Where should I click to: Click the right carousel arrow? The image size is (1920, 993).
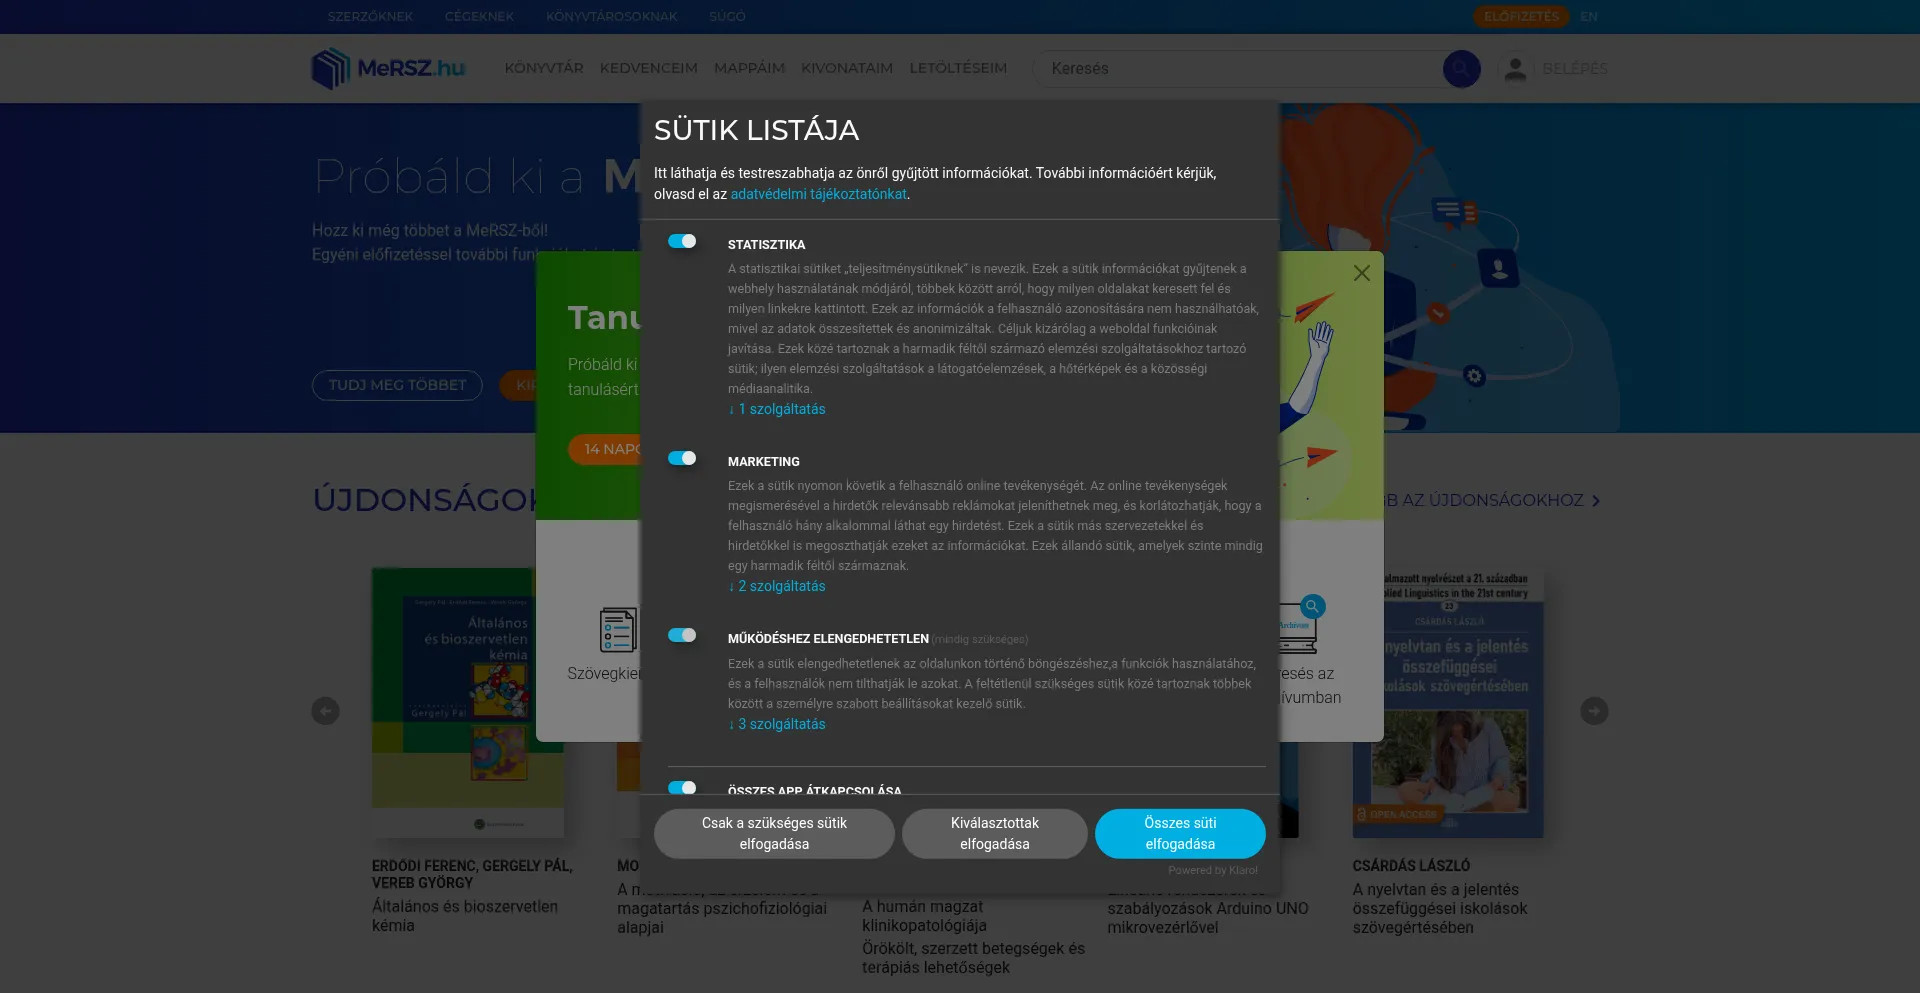[1594, 710]
